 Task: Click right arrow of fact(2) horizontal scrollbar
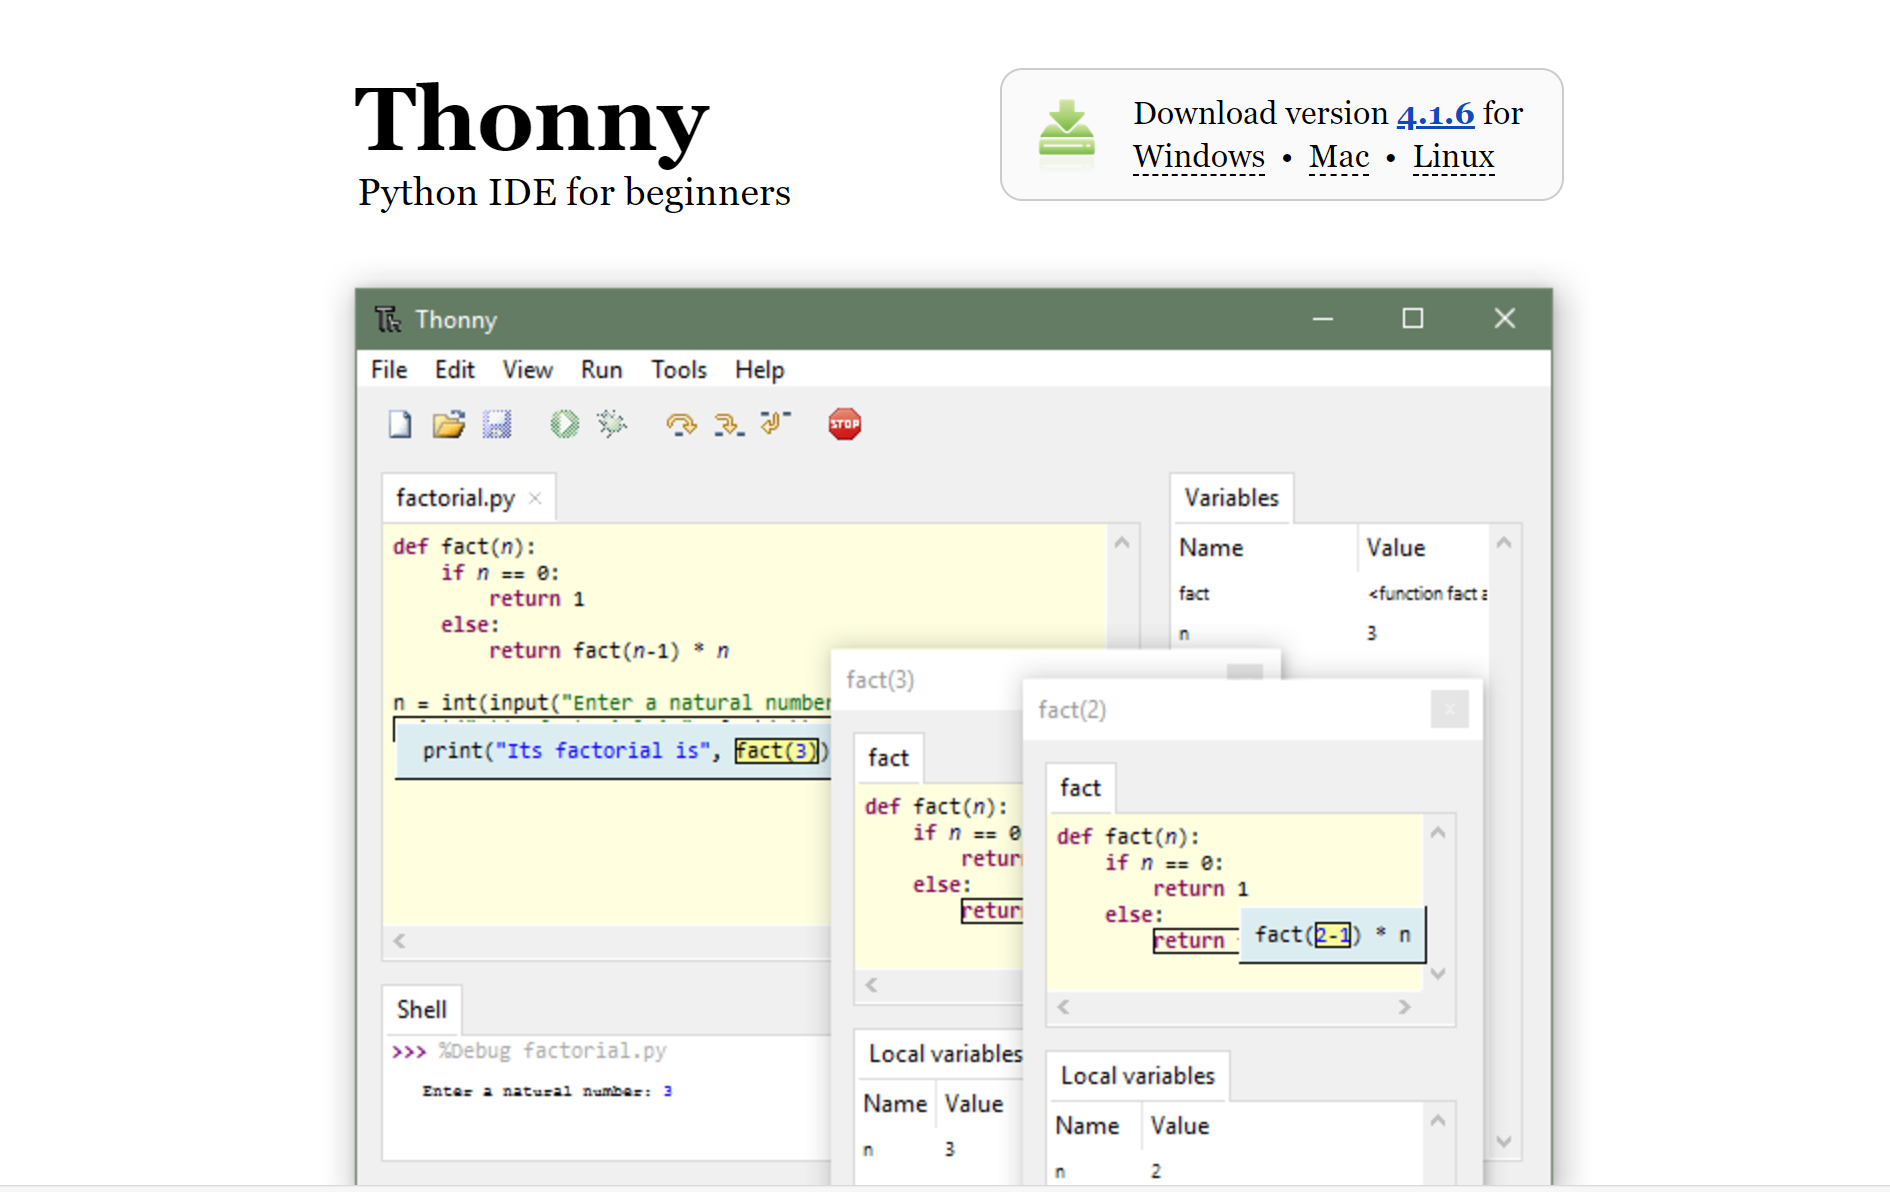1404,1007
